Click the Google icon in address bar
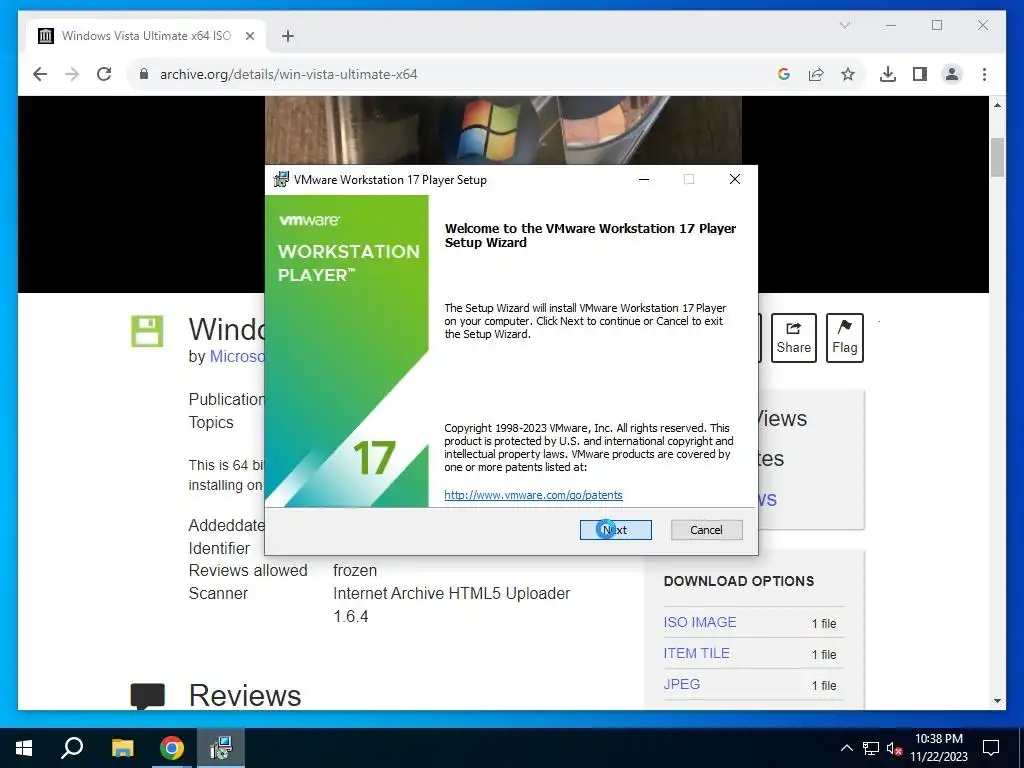 pos(784,74)
